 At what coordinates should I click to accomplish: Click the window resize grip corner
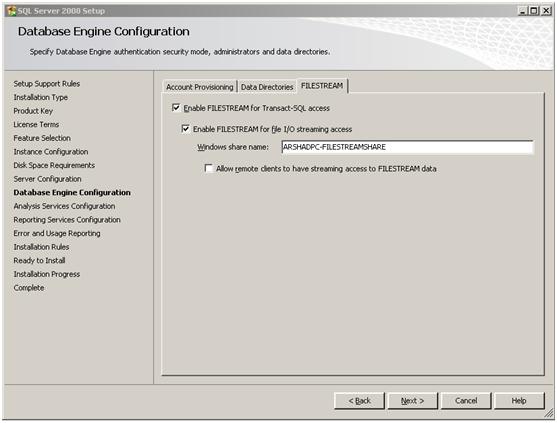pyautogui.click(x=549, y=413)
